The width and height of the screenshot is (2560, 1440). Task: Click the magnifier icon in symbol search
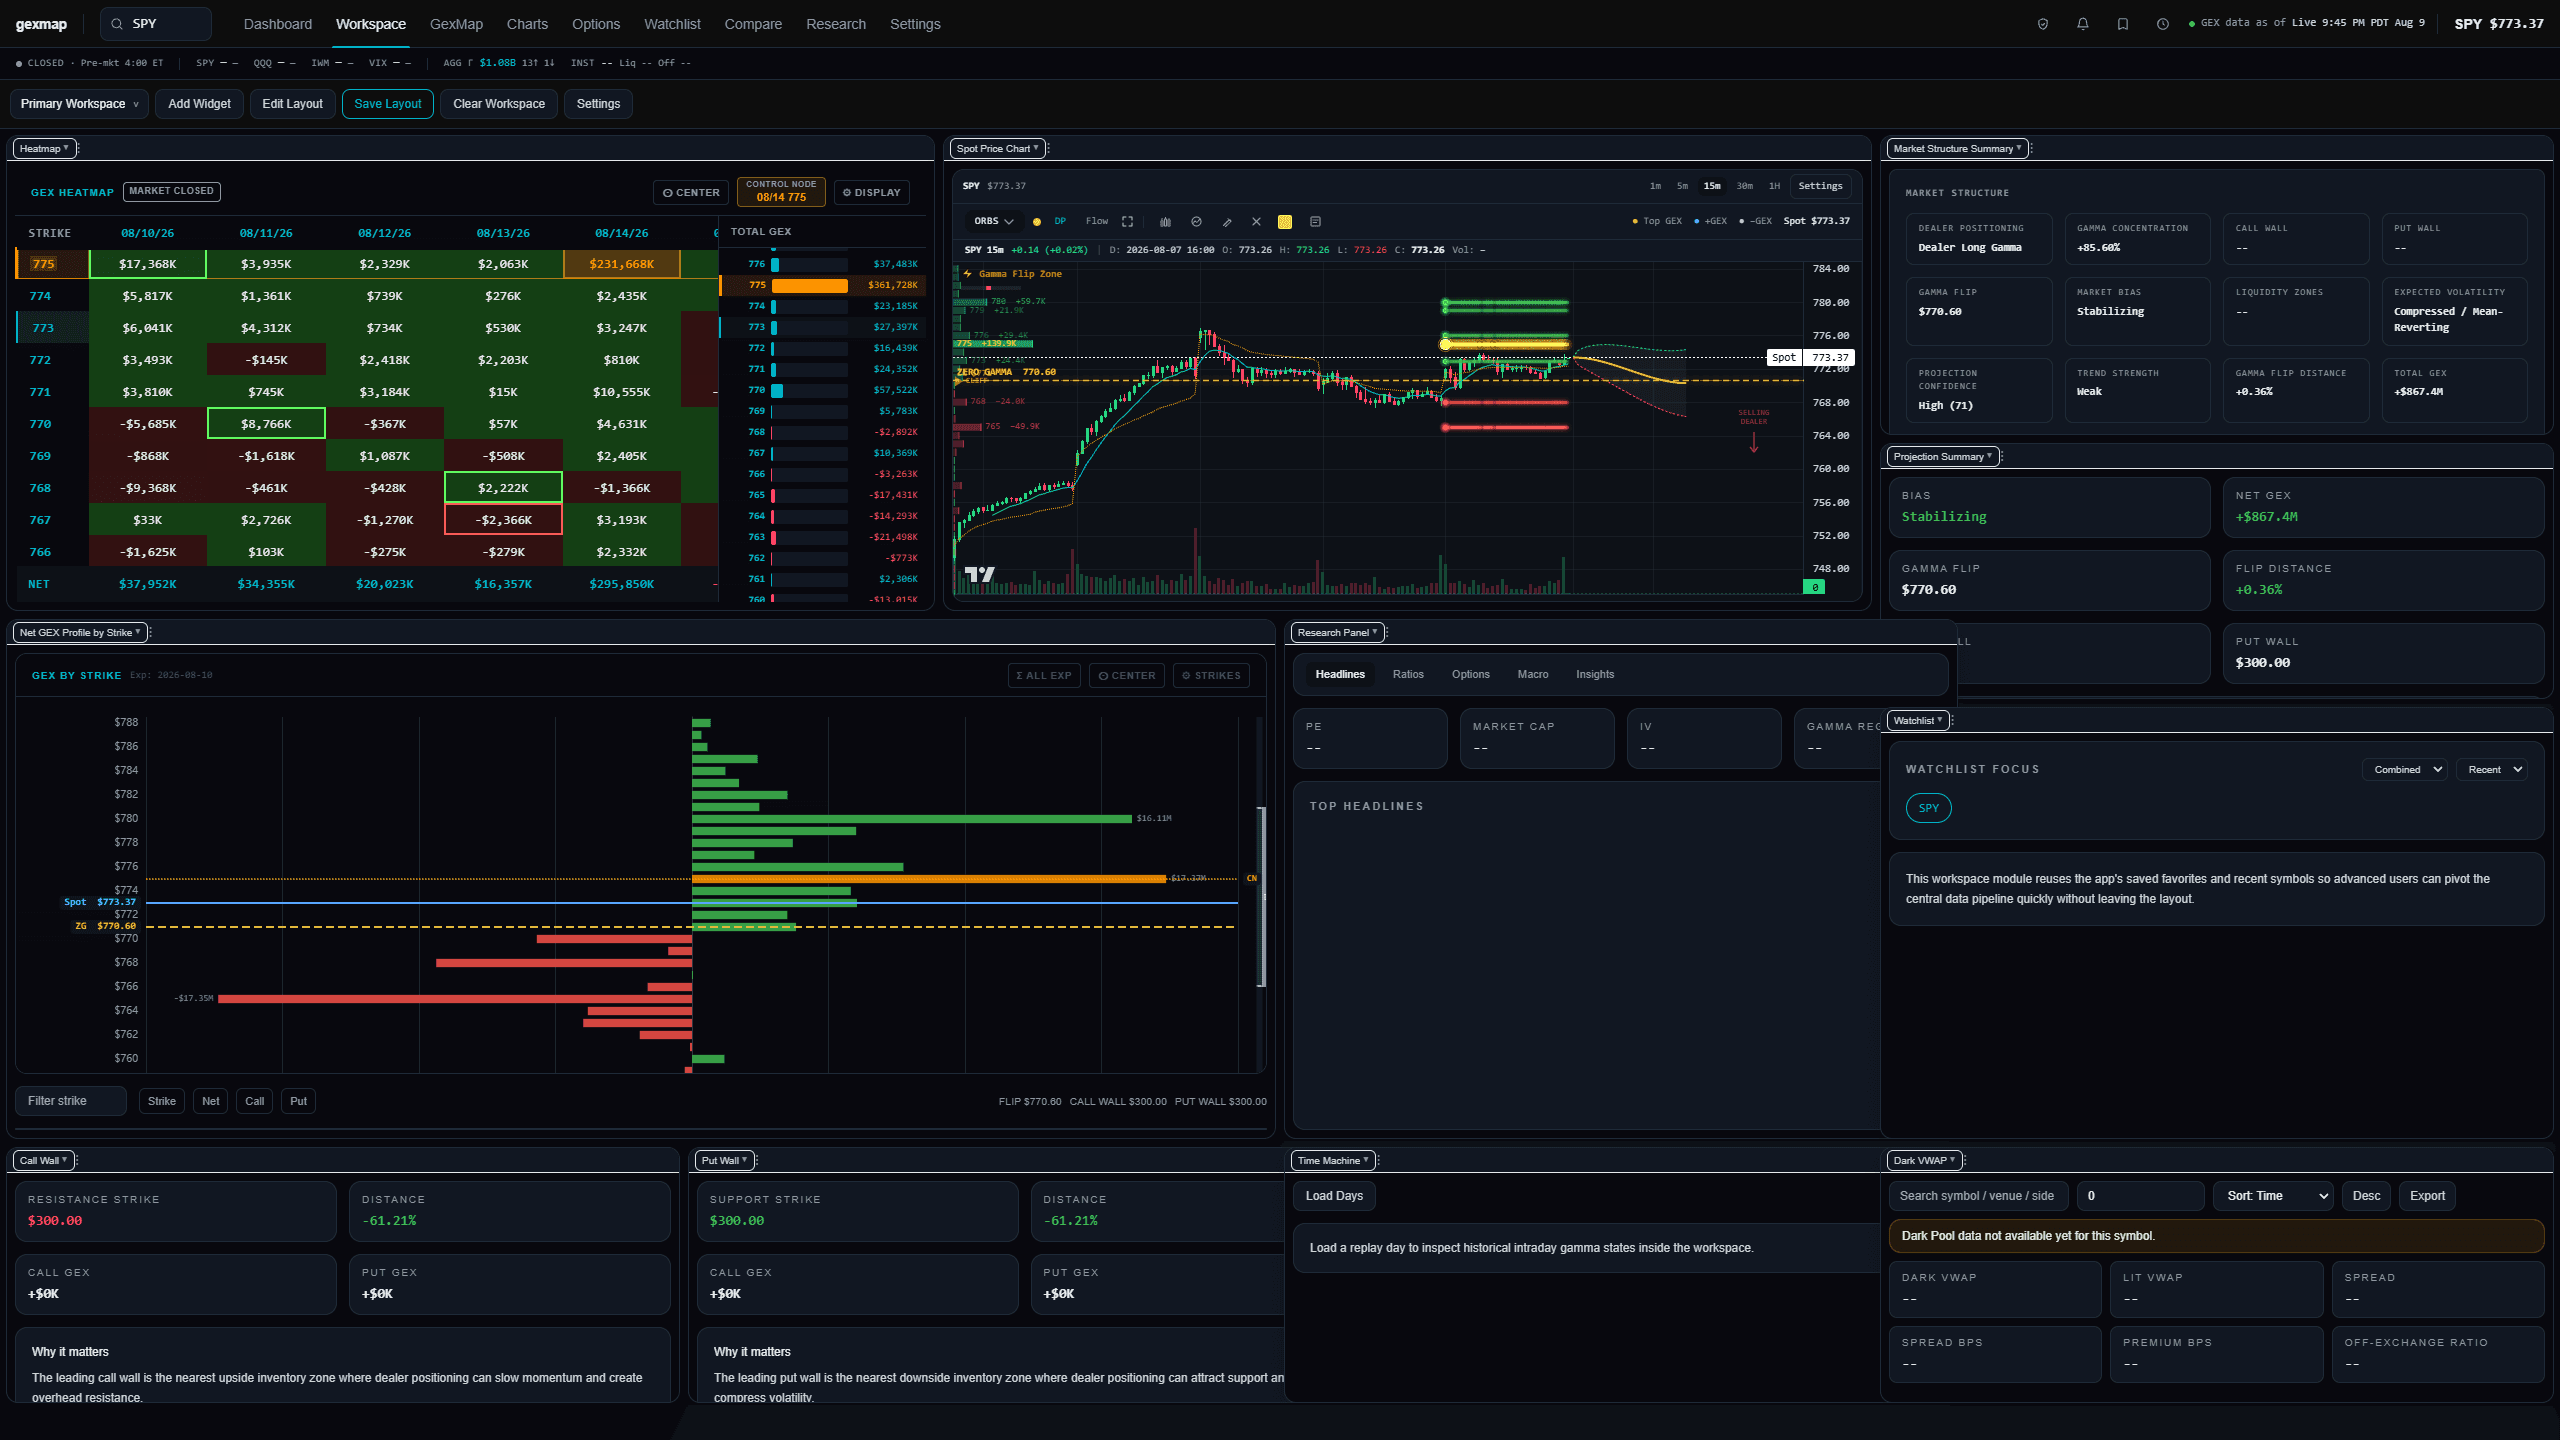click(x=117, y=24)
